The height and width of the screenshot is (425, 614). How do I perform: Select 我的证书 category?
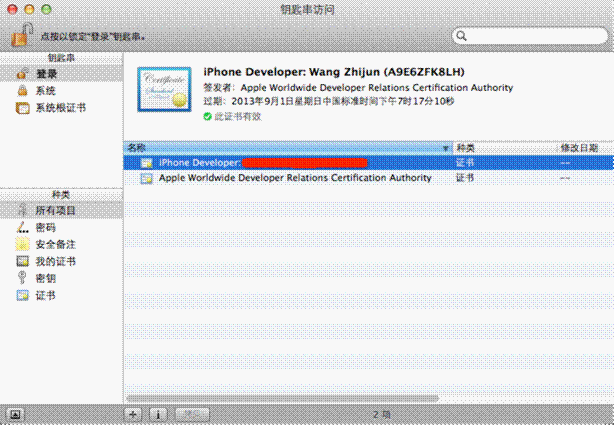(x=61, y=261)
